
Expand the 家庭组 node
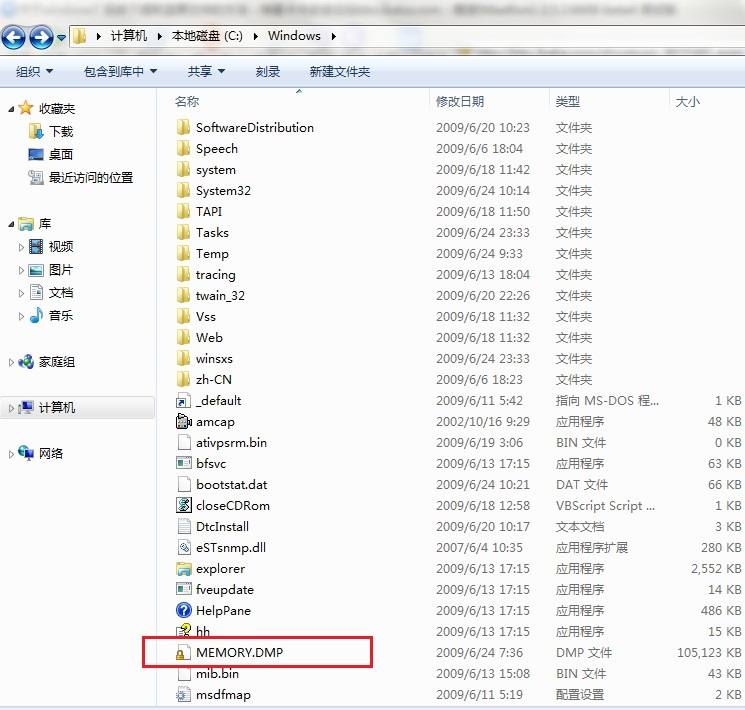[x=11, y=363]
